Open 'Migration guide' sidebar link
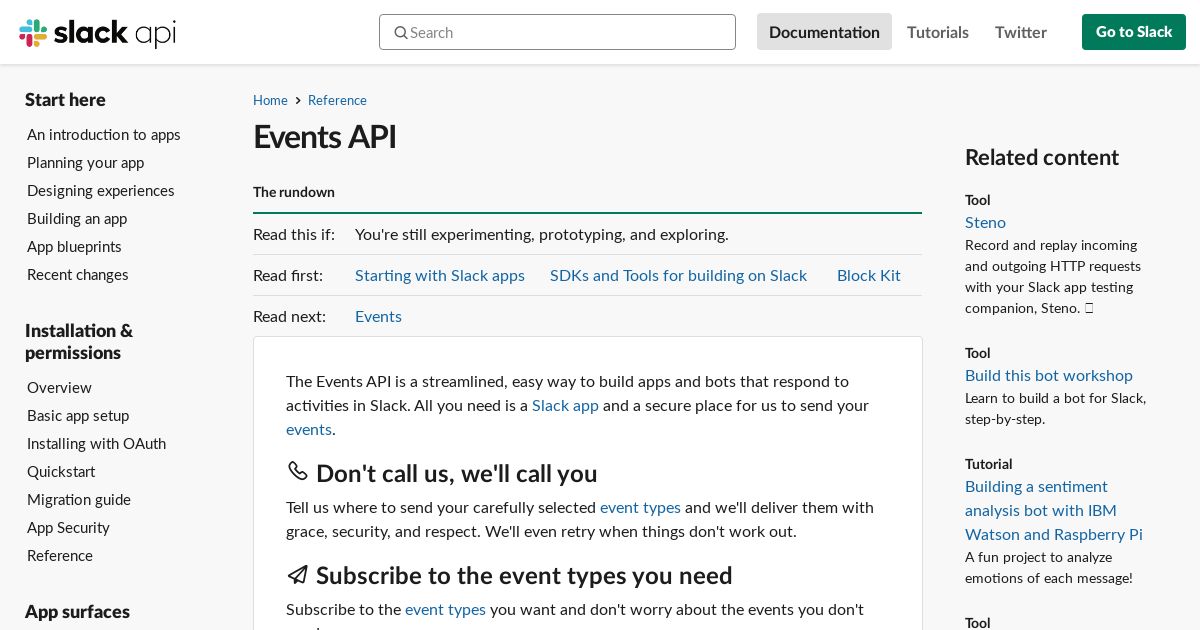The width and height of the screenshot is (1200, 630). (x=79, y=499)
